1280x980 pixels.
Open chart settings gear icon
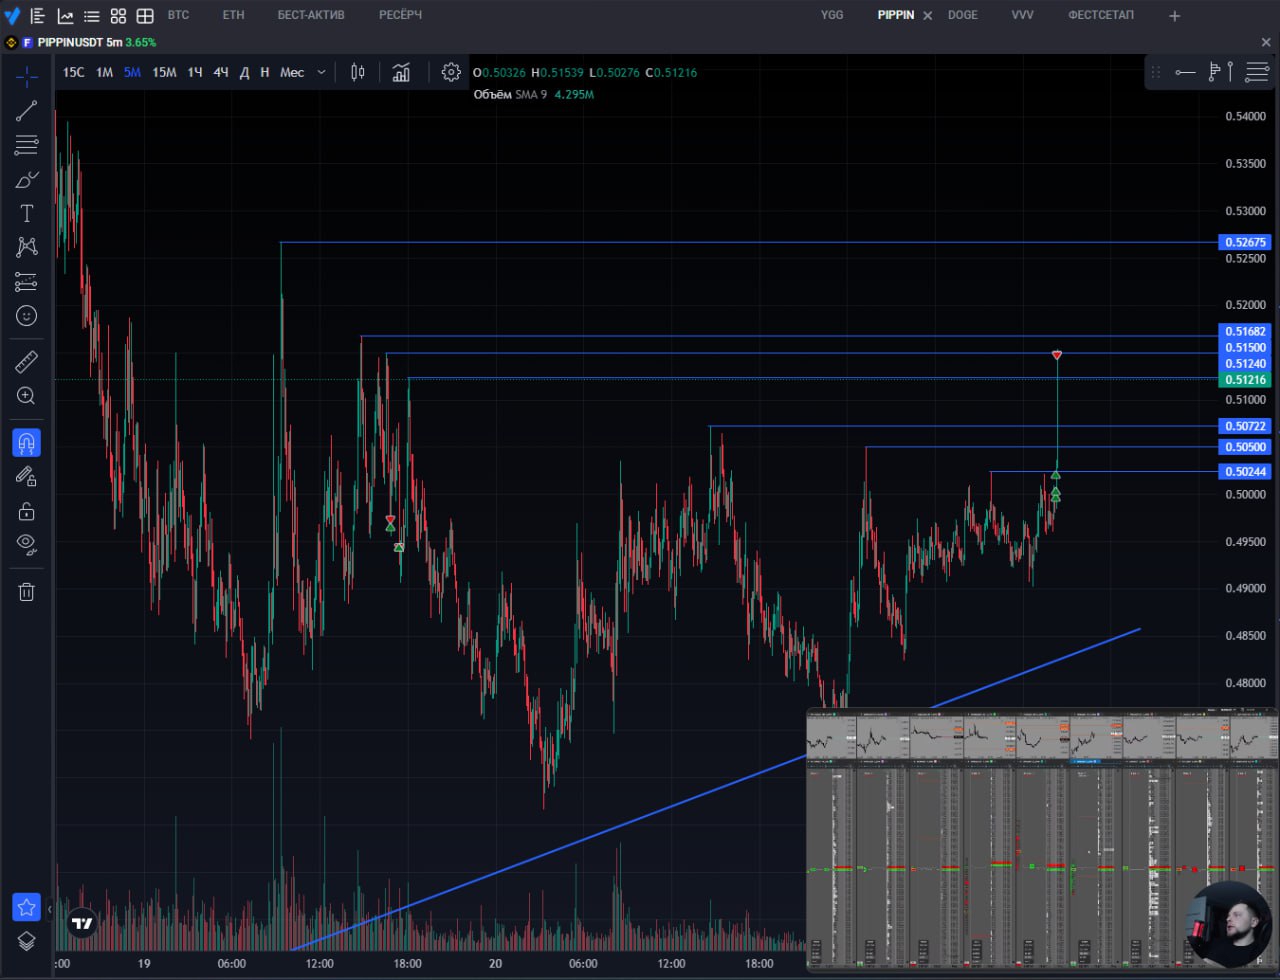coord(451,72)
